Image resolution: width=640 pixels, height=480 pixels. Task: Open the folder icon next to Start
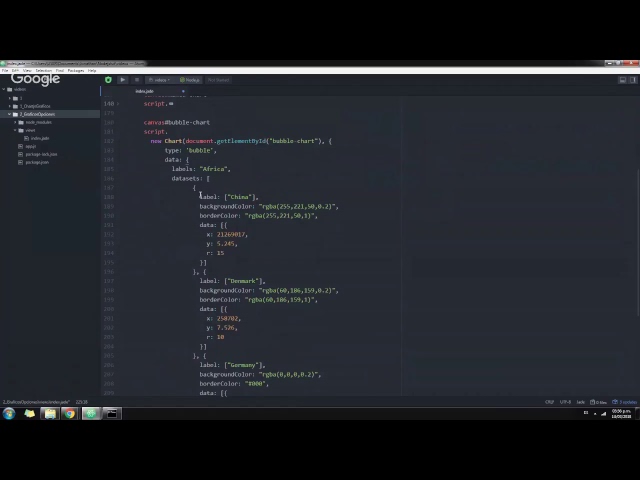tap(29, 413)
